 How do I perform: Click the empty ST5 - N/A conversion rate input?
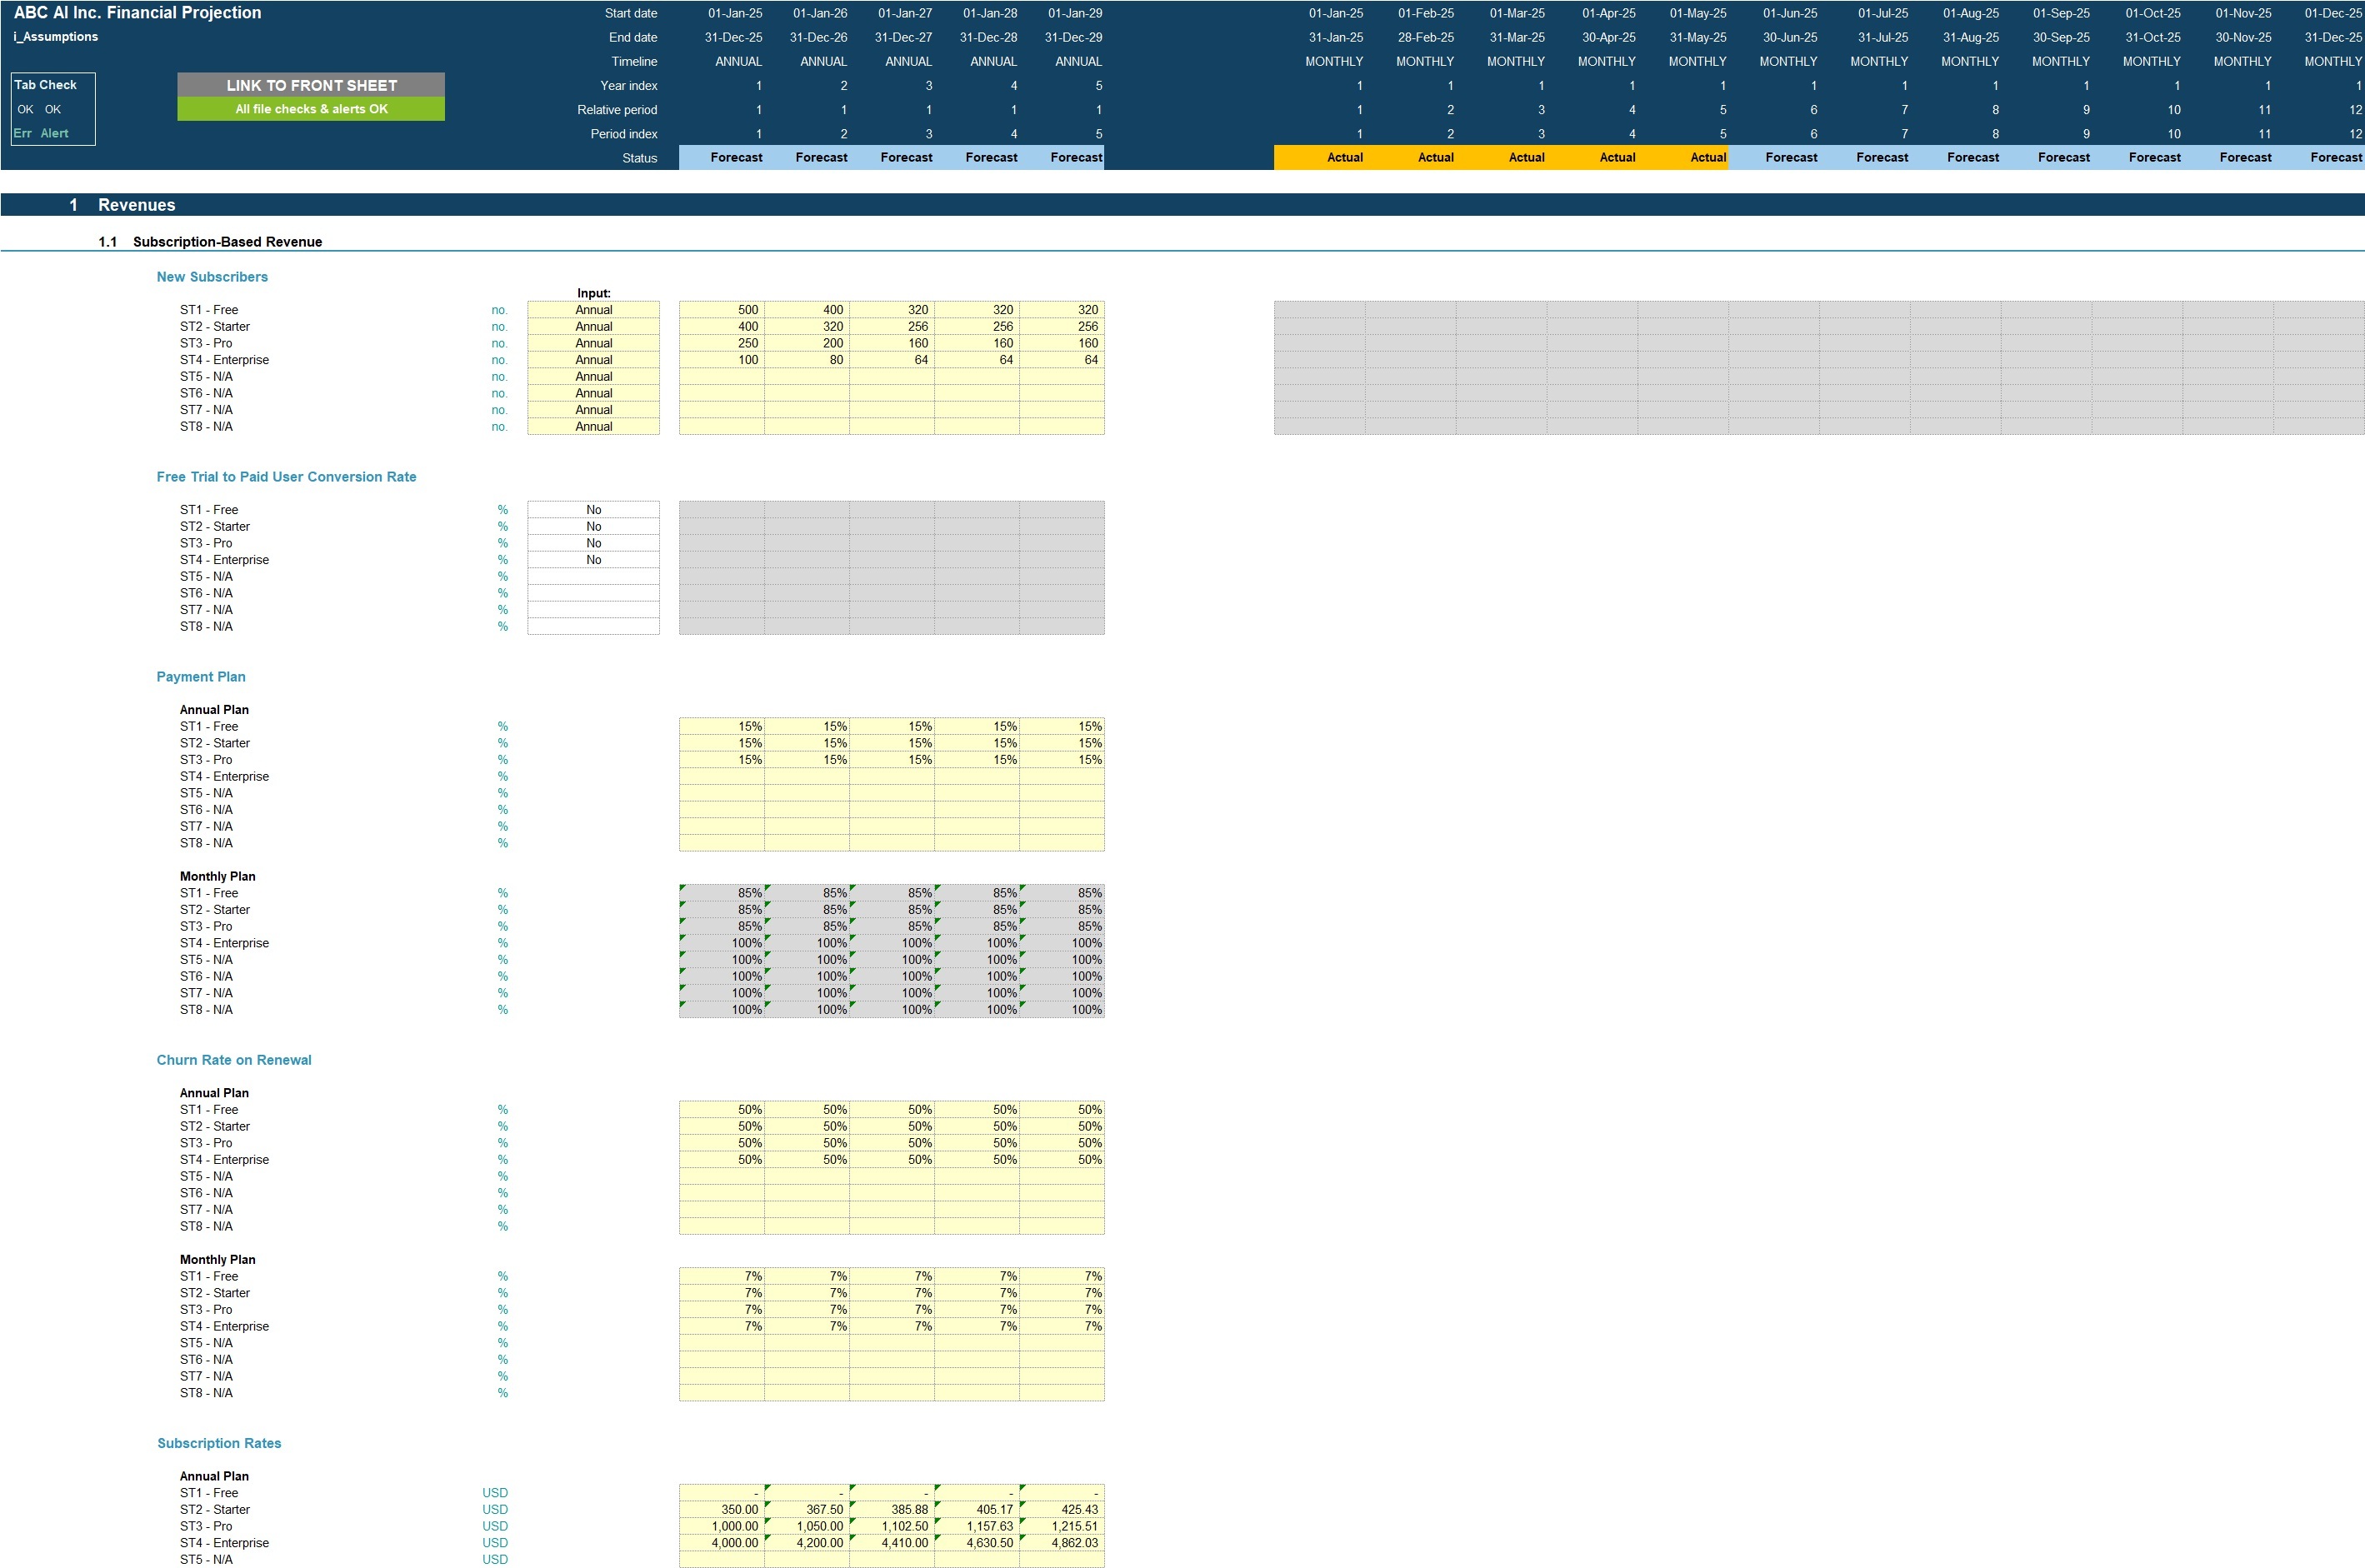coord(593,577)
